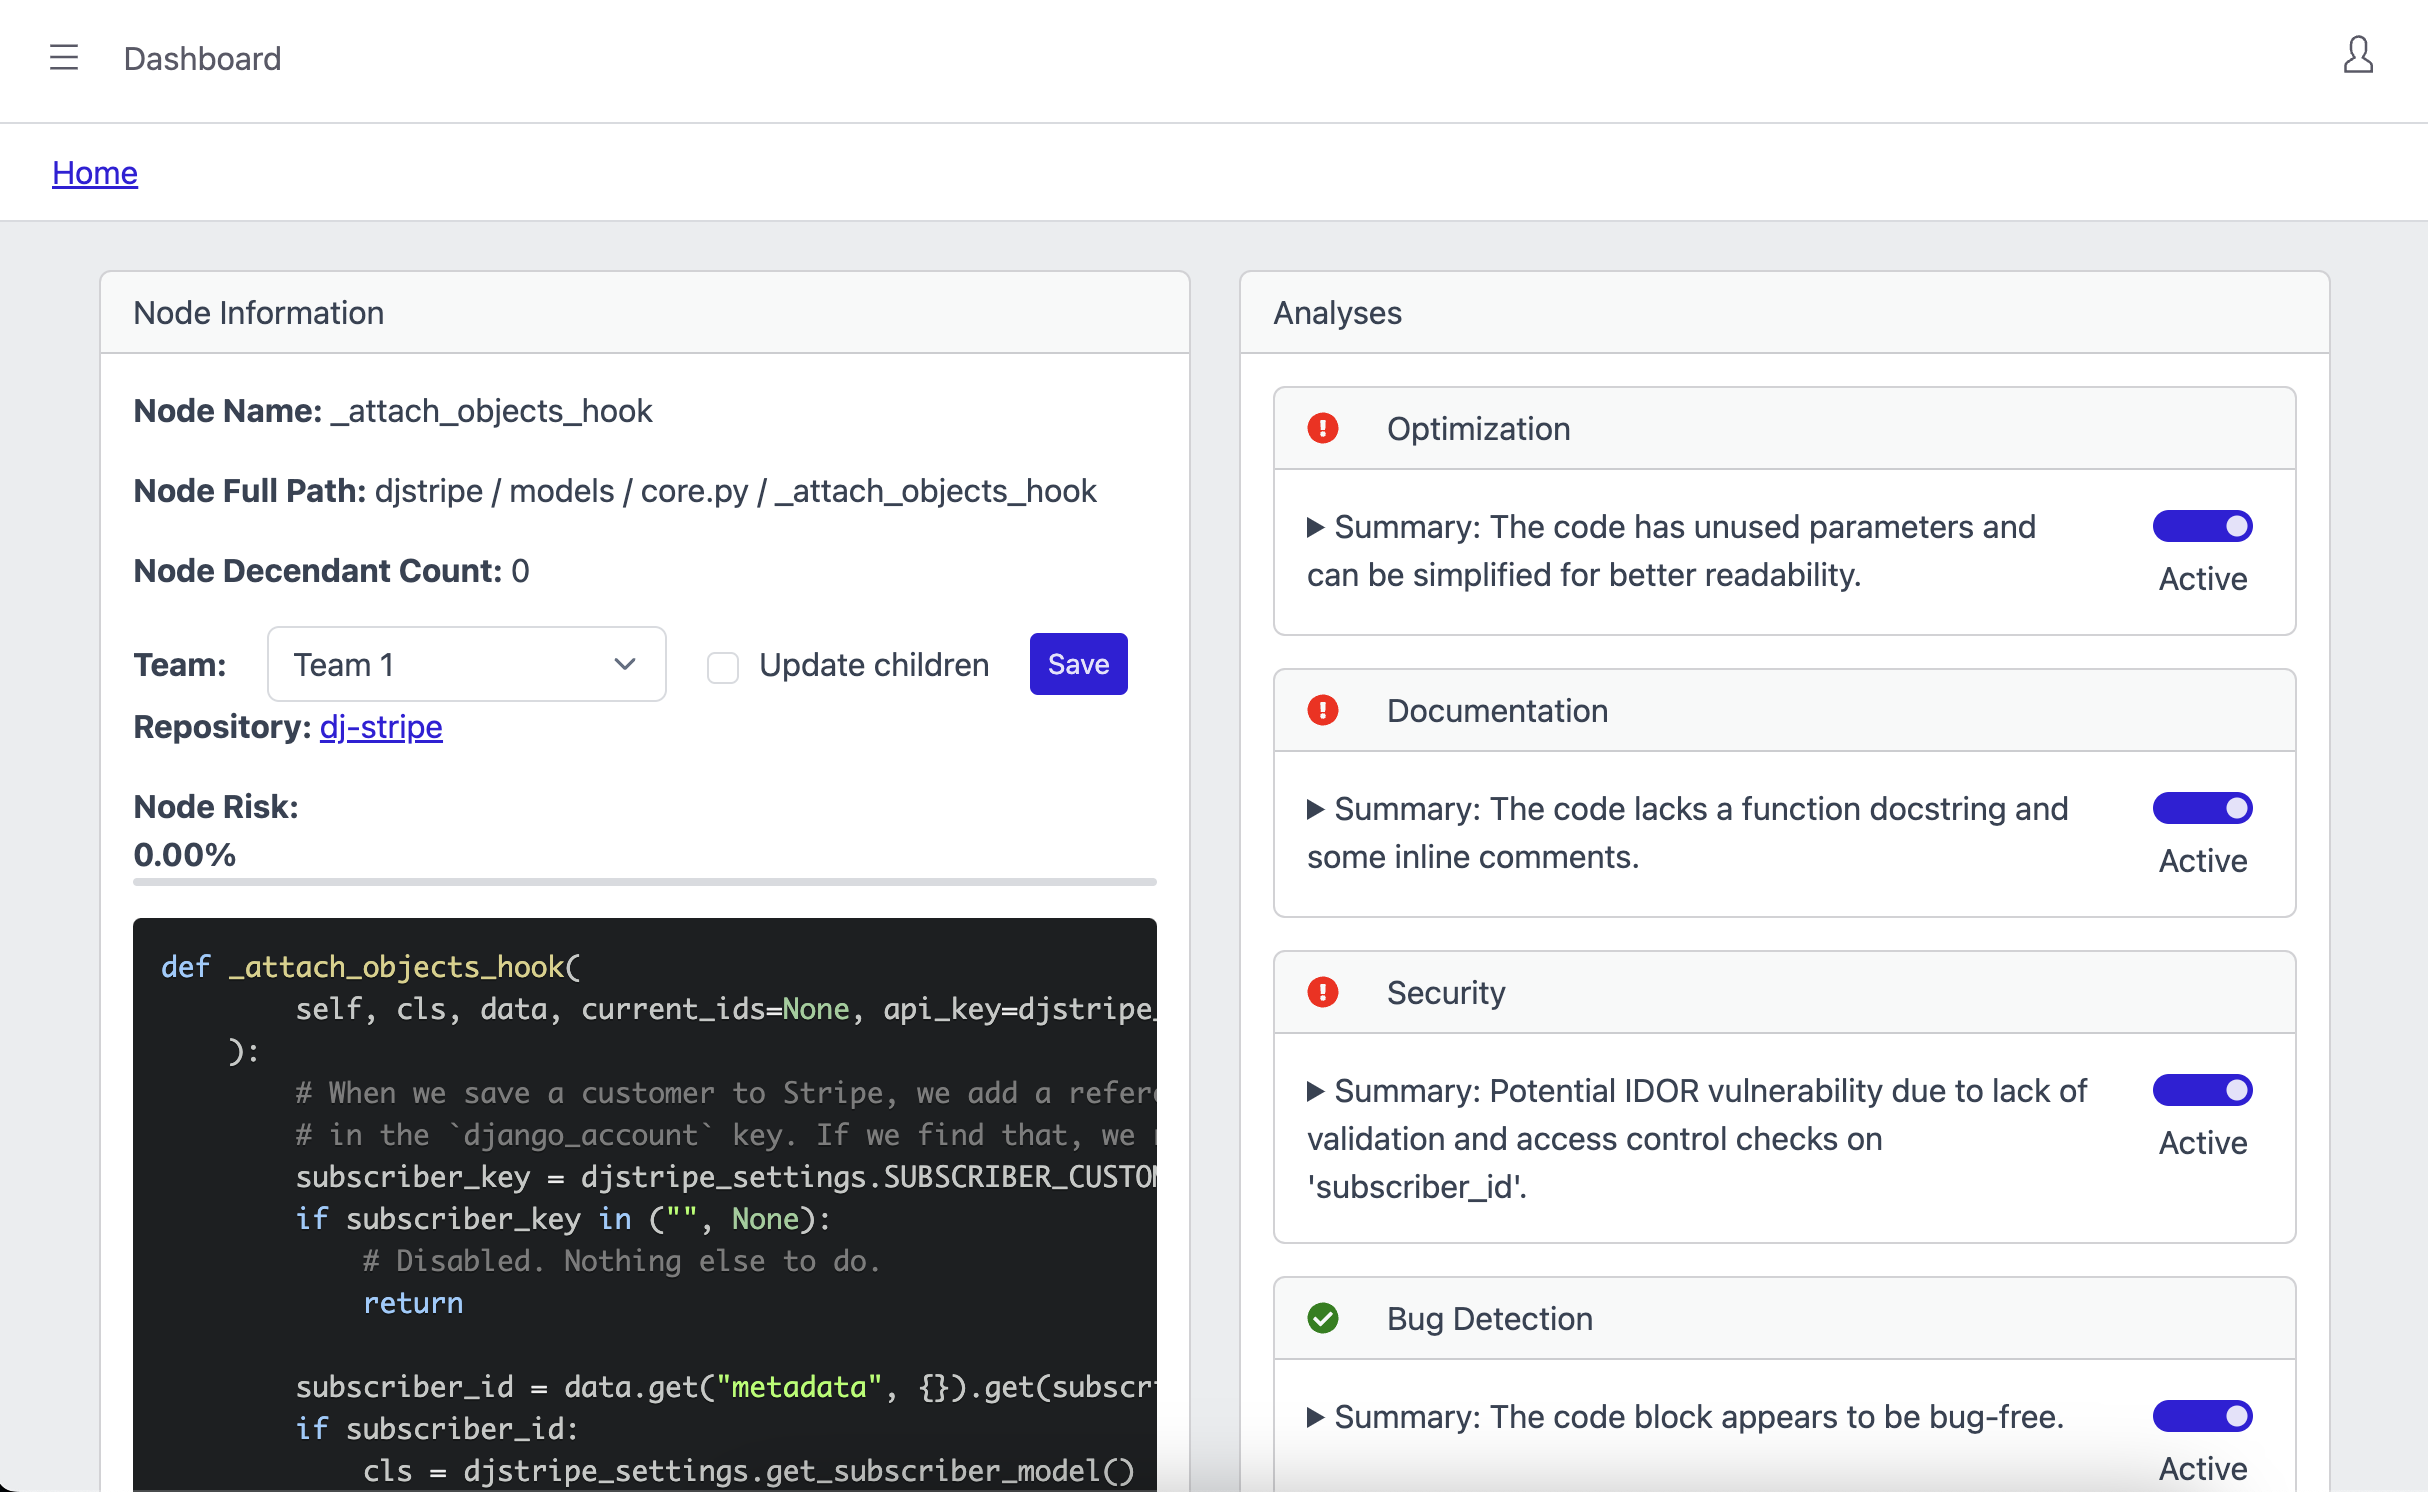This screenshot has height=1492, width=2428.
Task: Toggle the Bug Detection Active switch
Action: pyautogui.click(x=2202, y=1416)
